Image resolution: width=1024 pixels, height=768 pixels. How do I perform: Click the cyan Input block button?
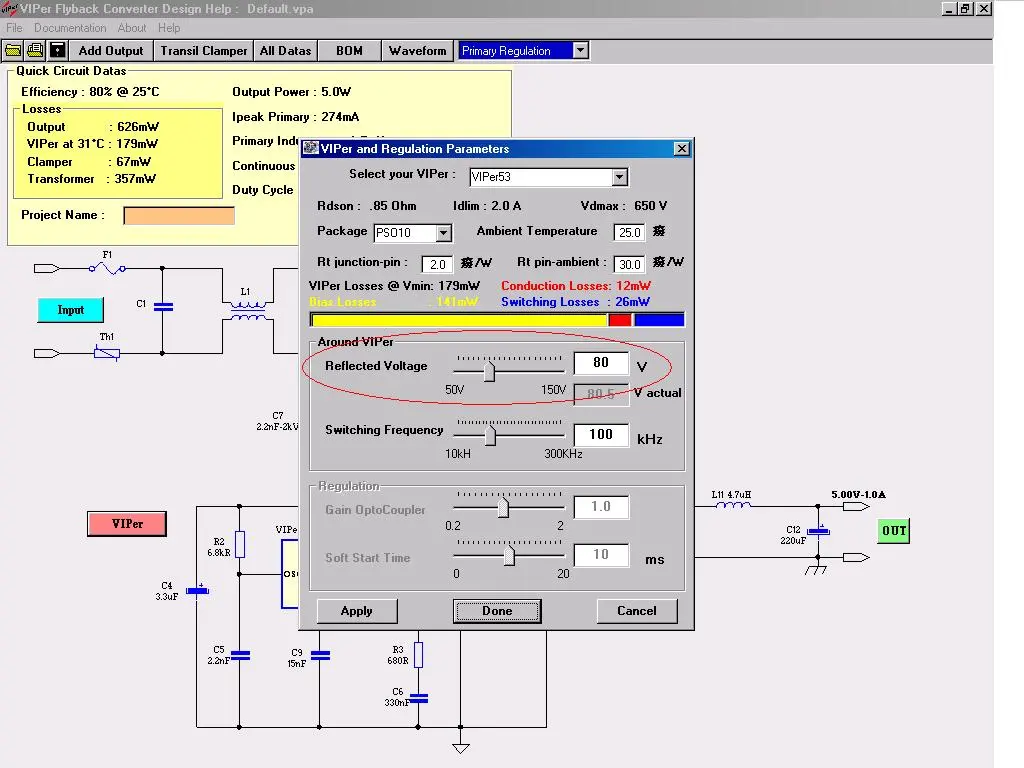pyautogui.click(x=71, y=310)
